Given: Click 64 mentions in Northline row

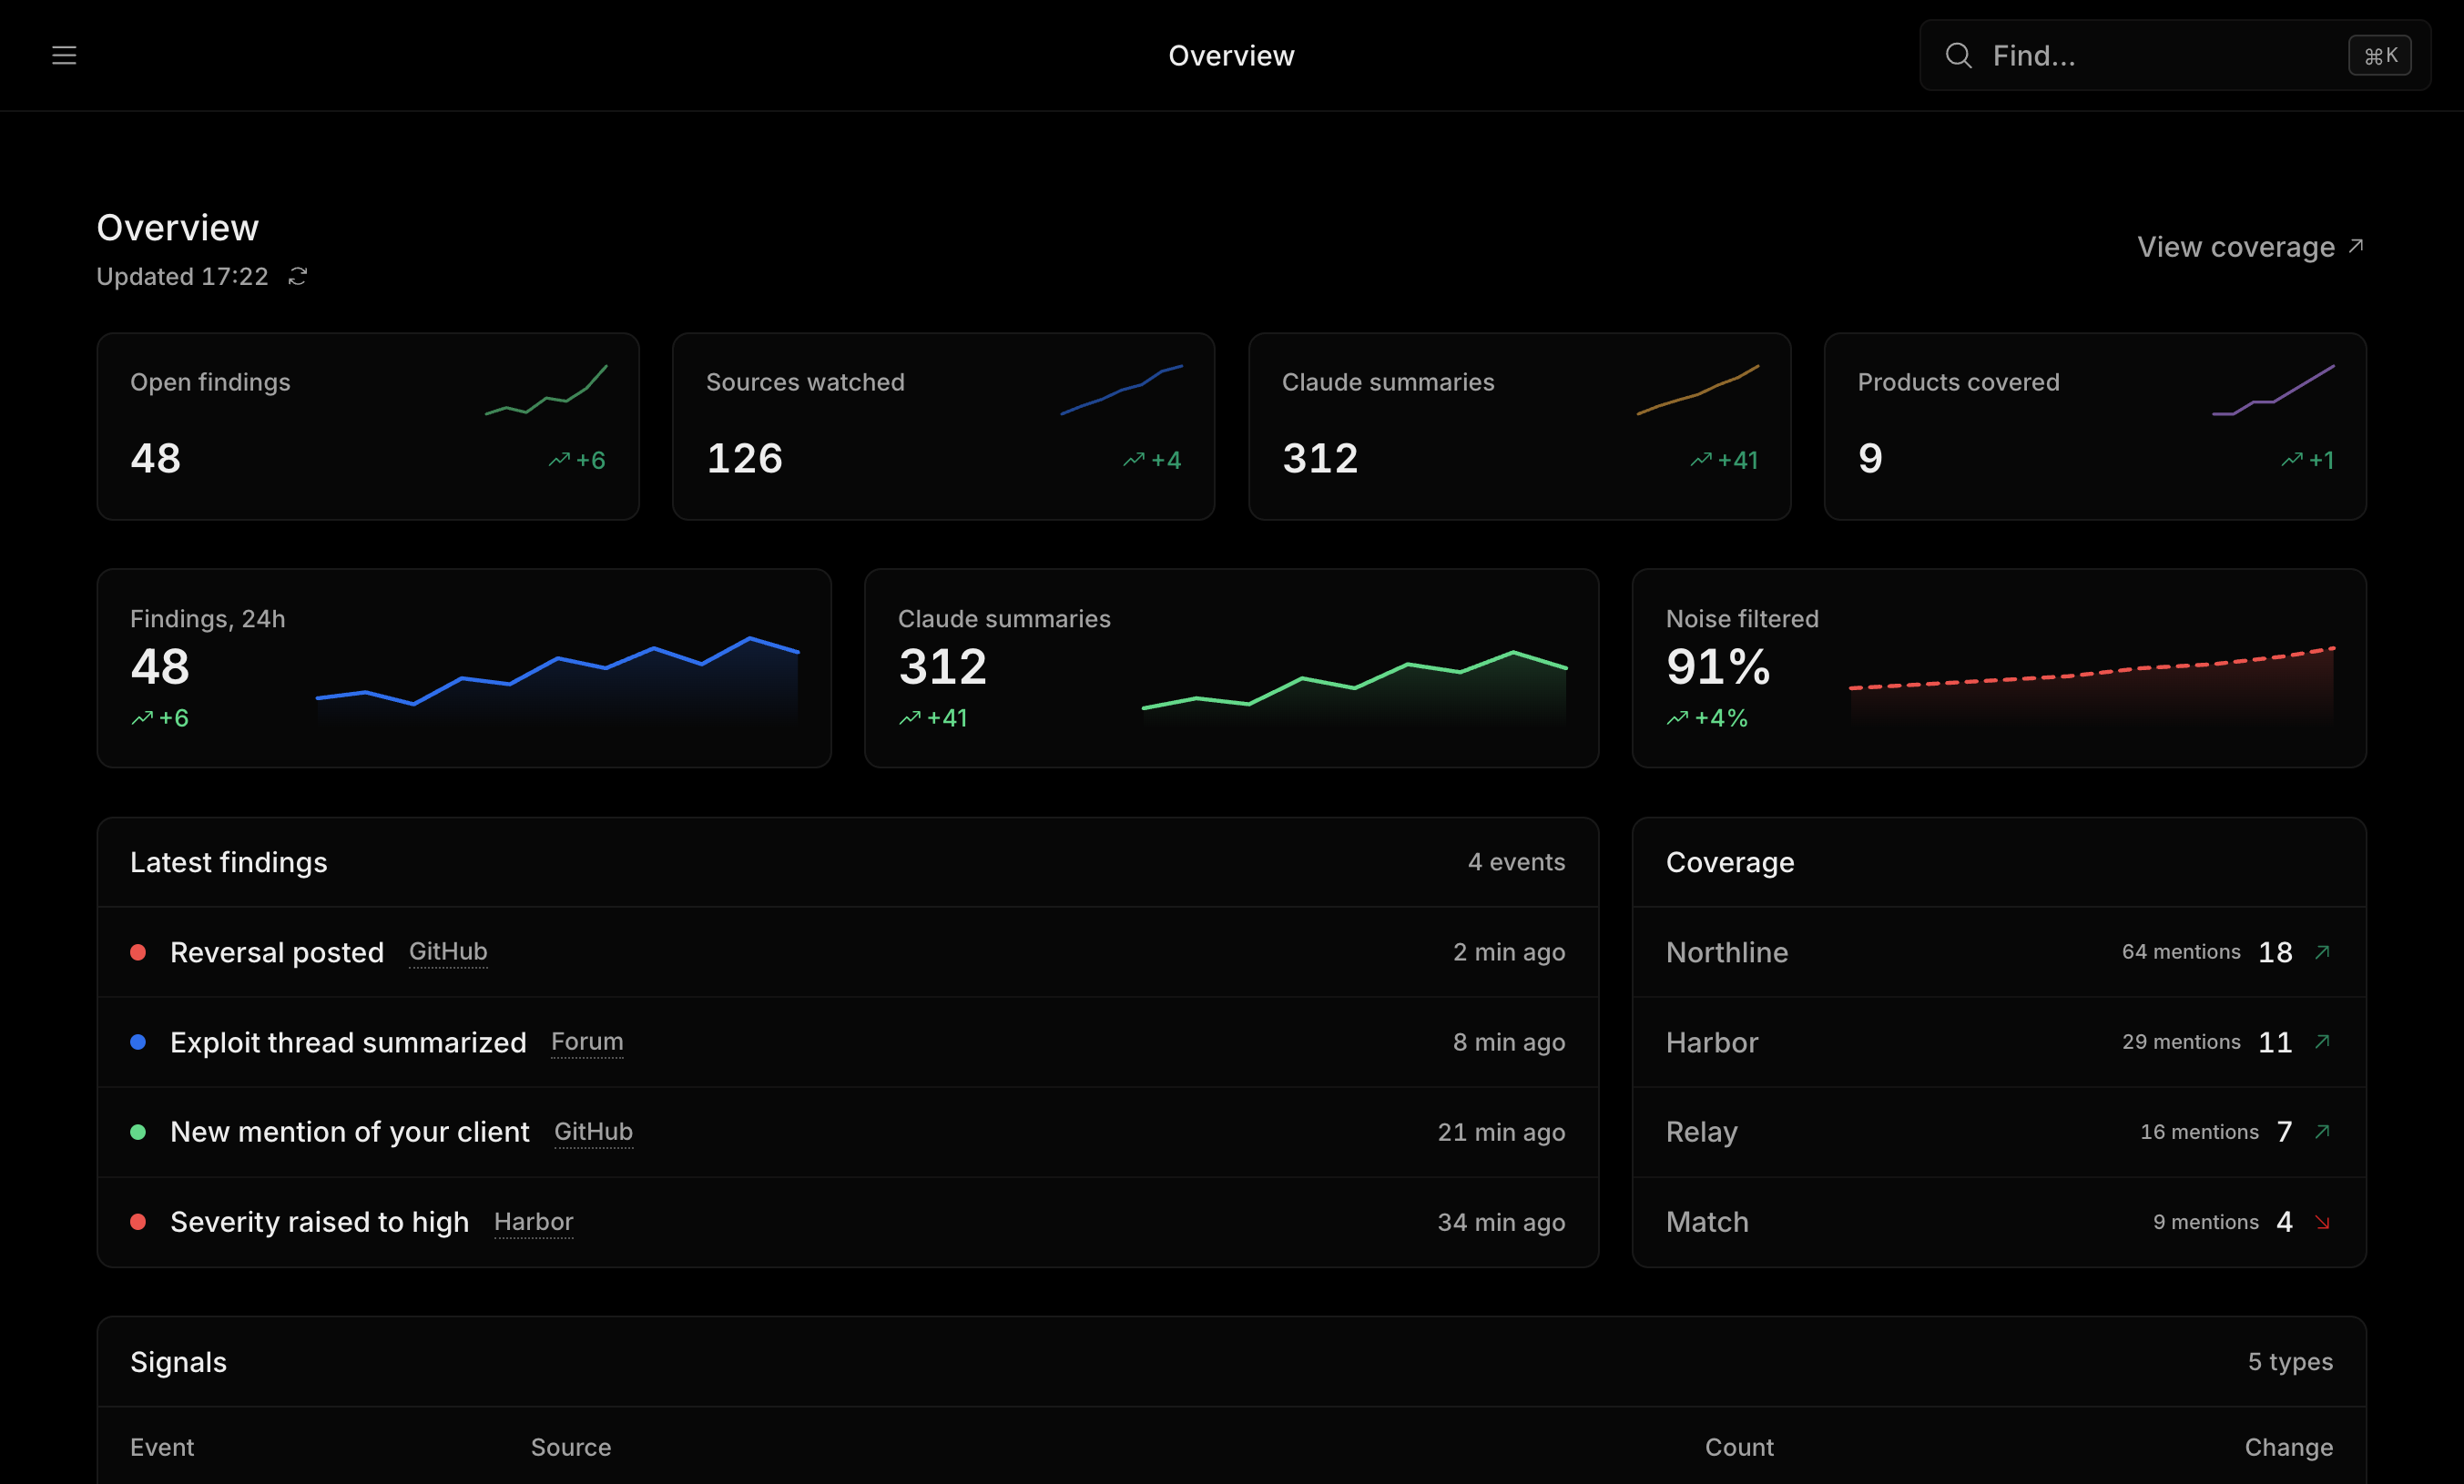Looking at the screenshot, I should (2181, 952).
